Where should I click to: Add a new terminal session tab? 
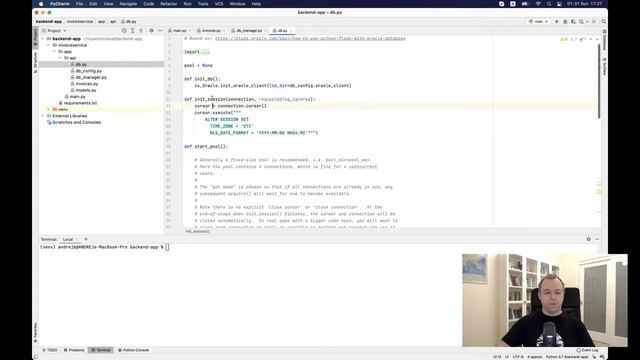[86, 239]
